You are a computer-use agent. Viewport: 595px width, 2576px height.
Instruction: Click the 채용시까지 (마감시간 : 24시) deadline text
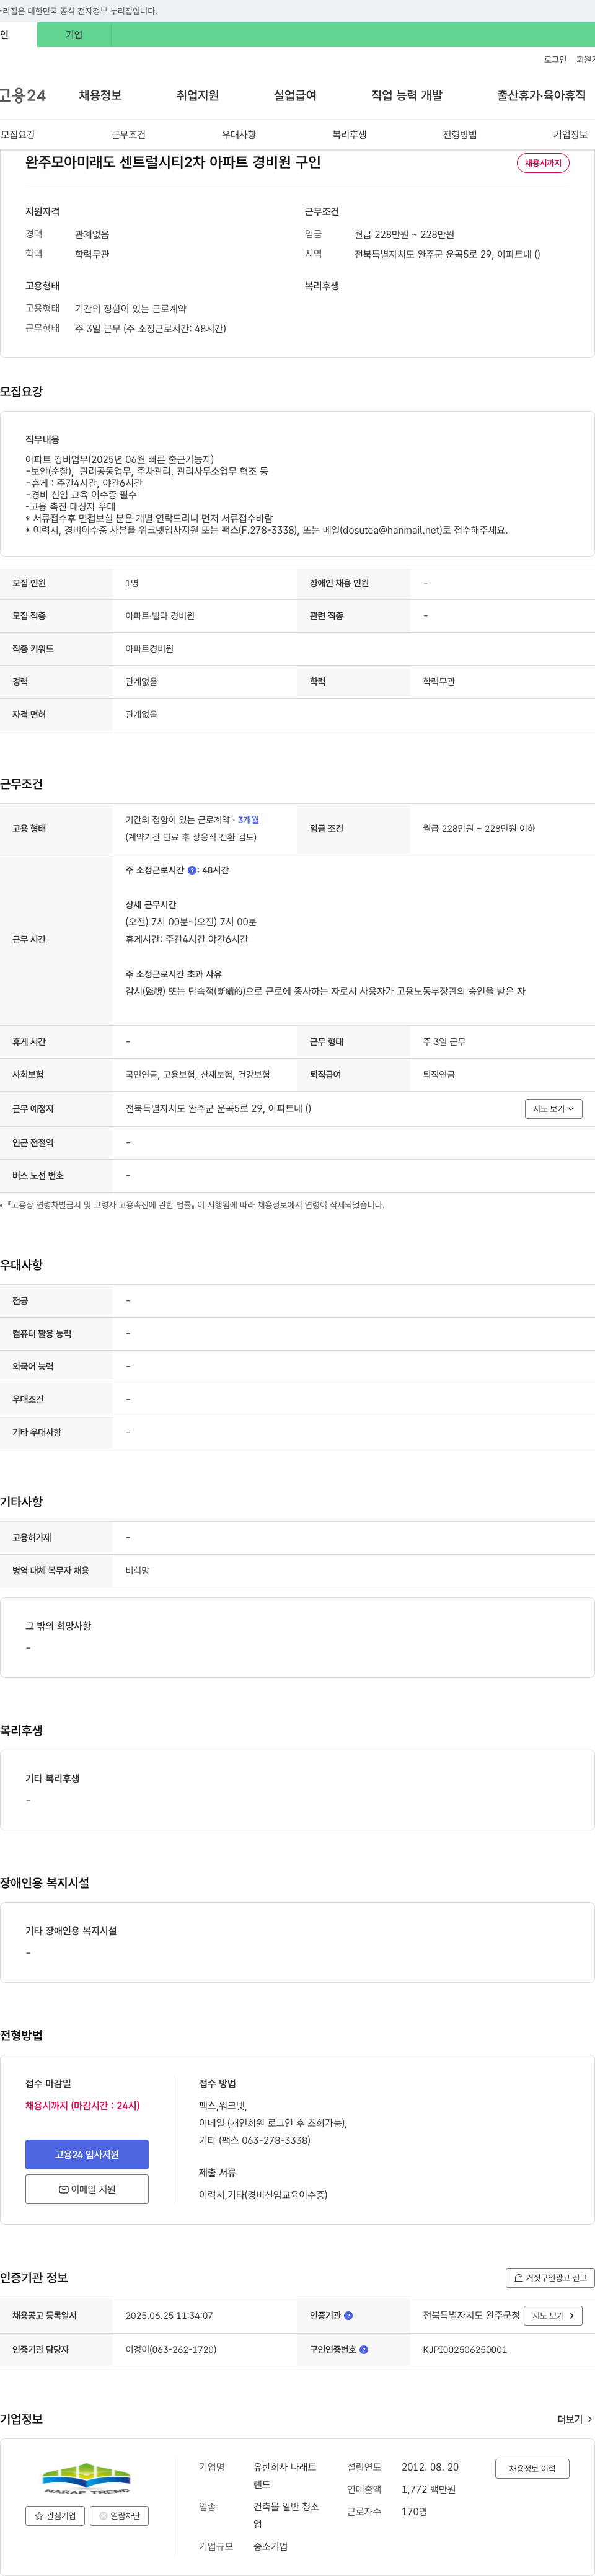coord(83,2106)
